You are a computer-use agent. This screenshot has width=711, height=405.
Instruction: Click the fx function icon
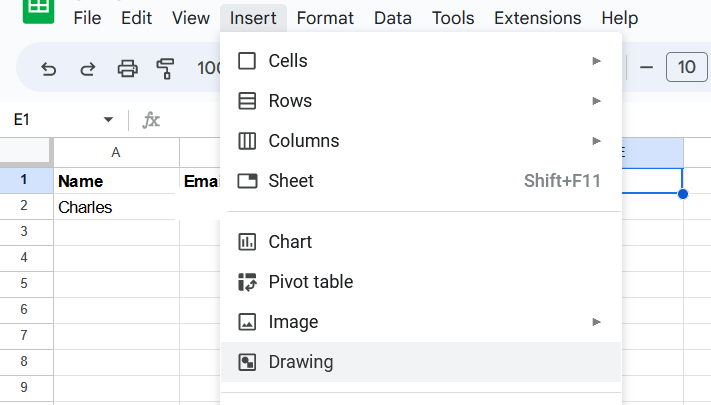[151, 120]
